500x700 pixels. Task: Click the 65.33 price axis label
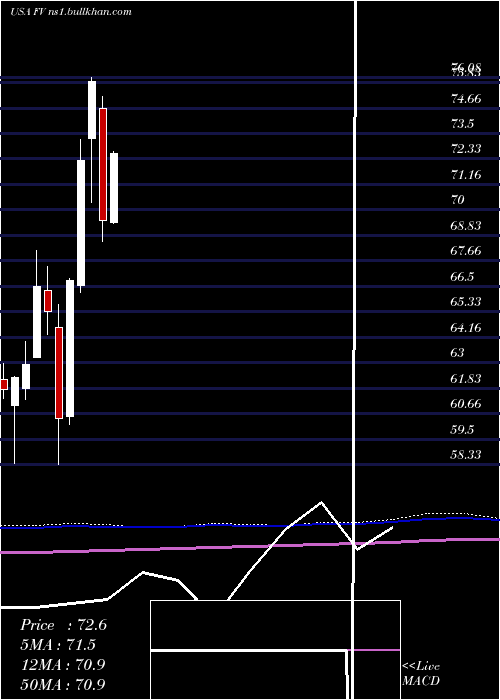466,302
